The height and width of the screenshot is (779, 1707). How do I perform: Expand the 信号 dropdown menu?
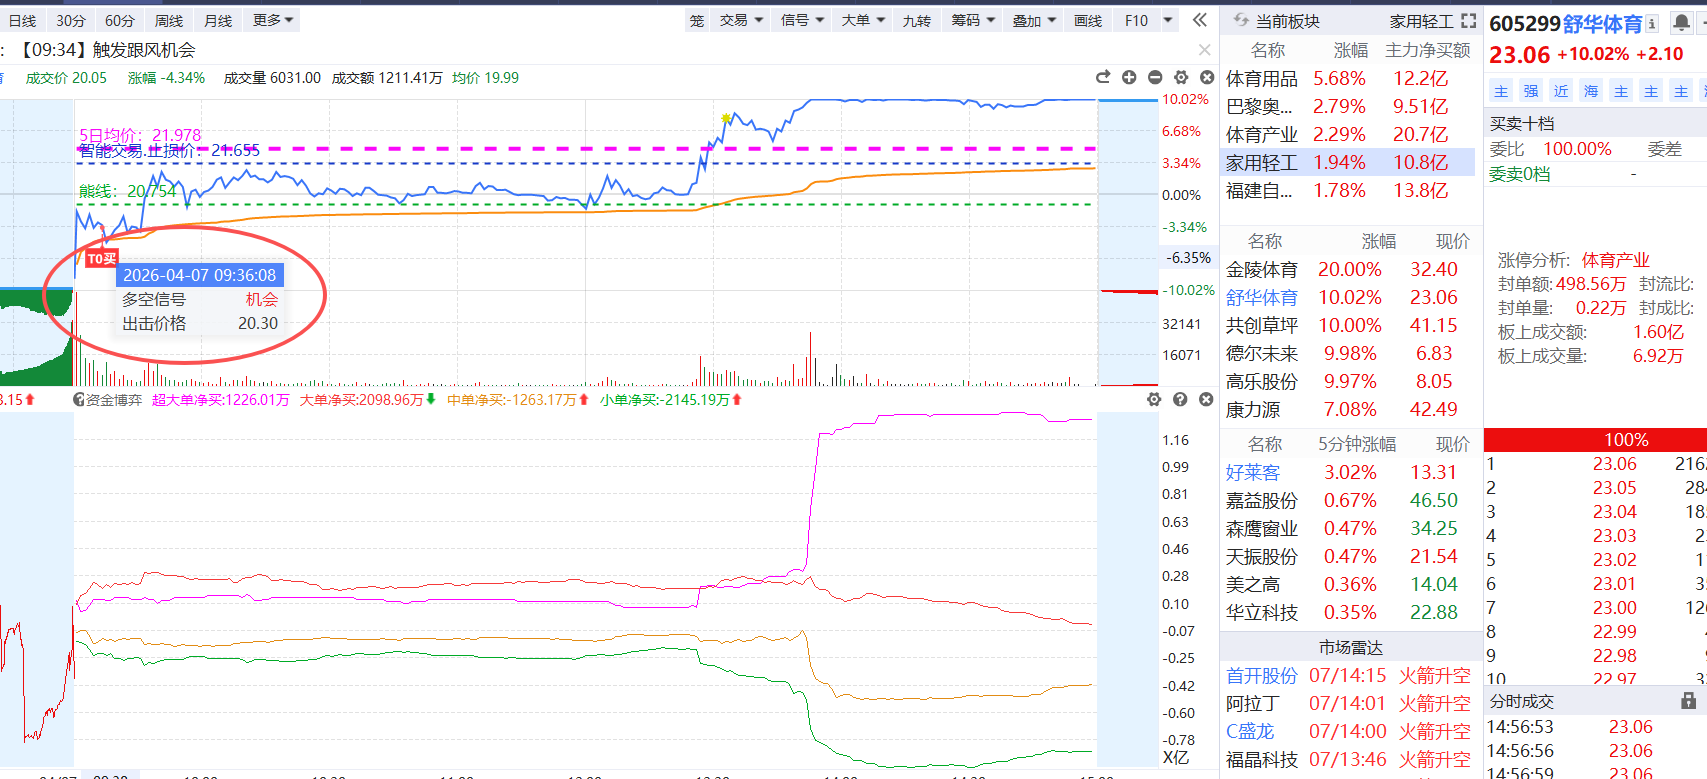802,20
